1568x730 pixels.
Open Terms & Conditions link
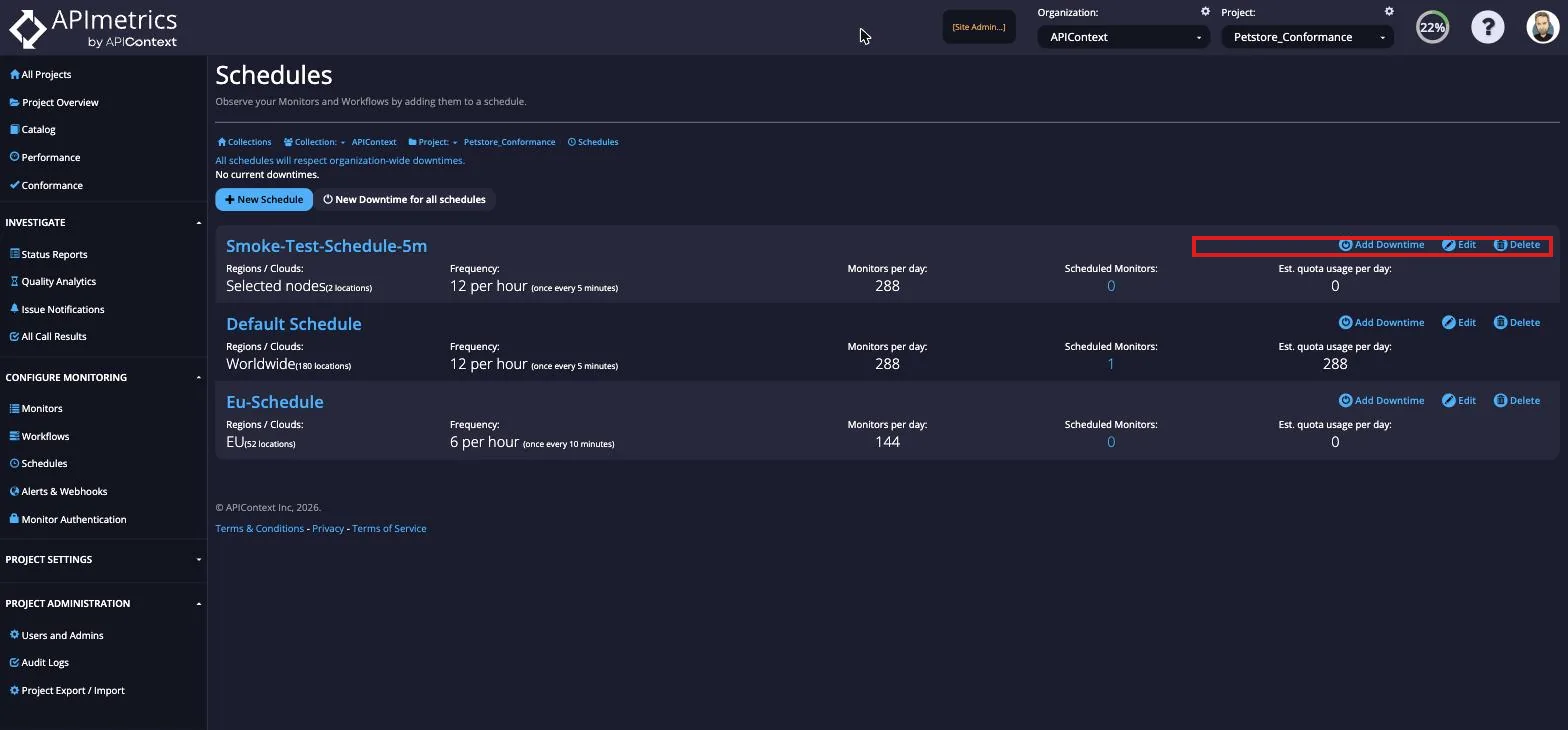[260, 528]
